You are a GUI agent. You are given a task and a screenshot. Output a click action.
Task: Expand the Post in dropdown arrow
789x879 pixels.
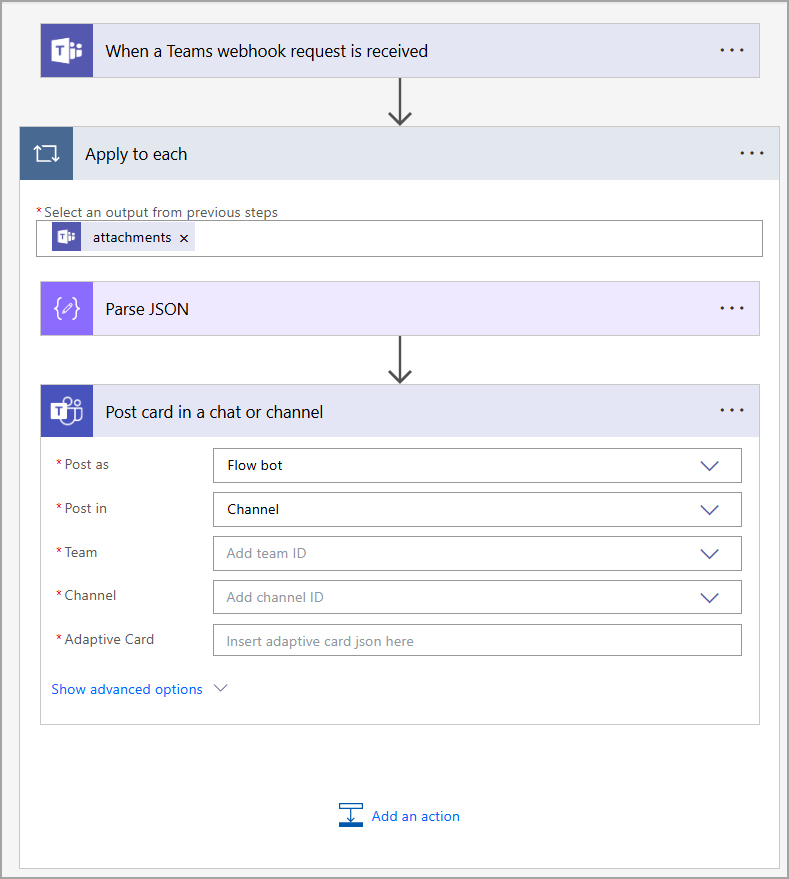709,510
